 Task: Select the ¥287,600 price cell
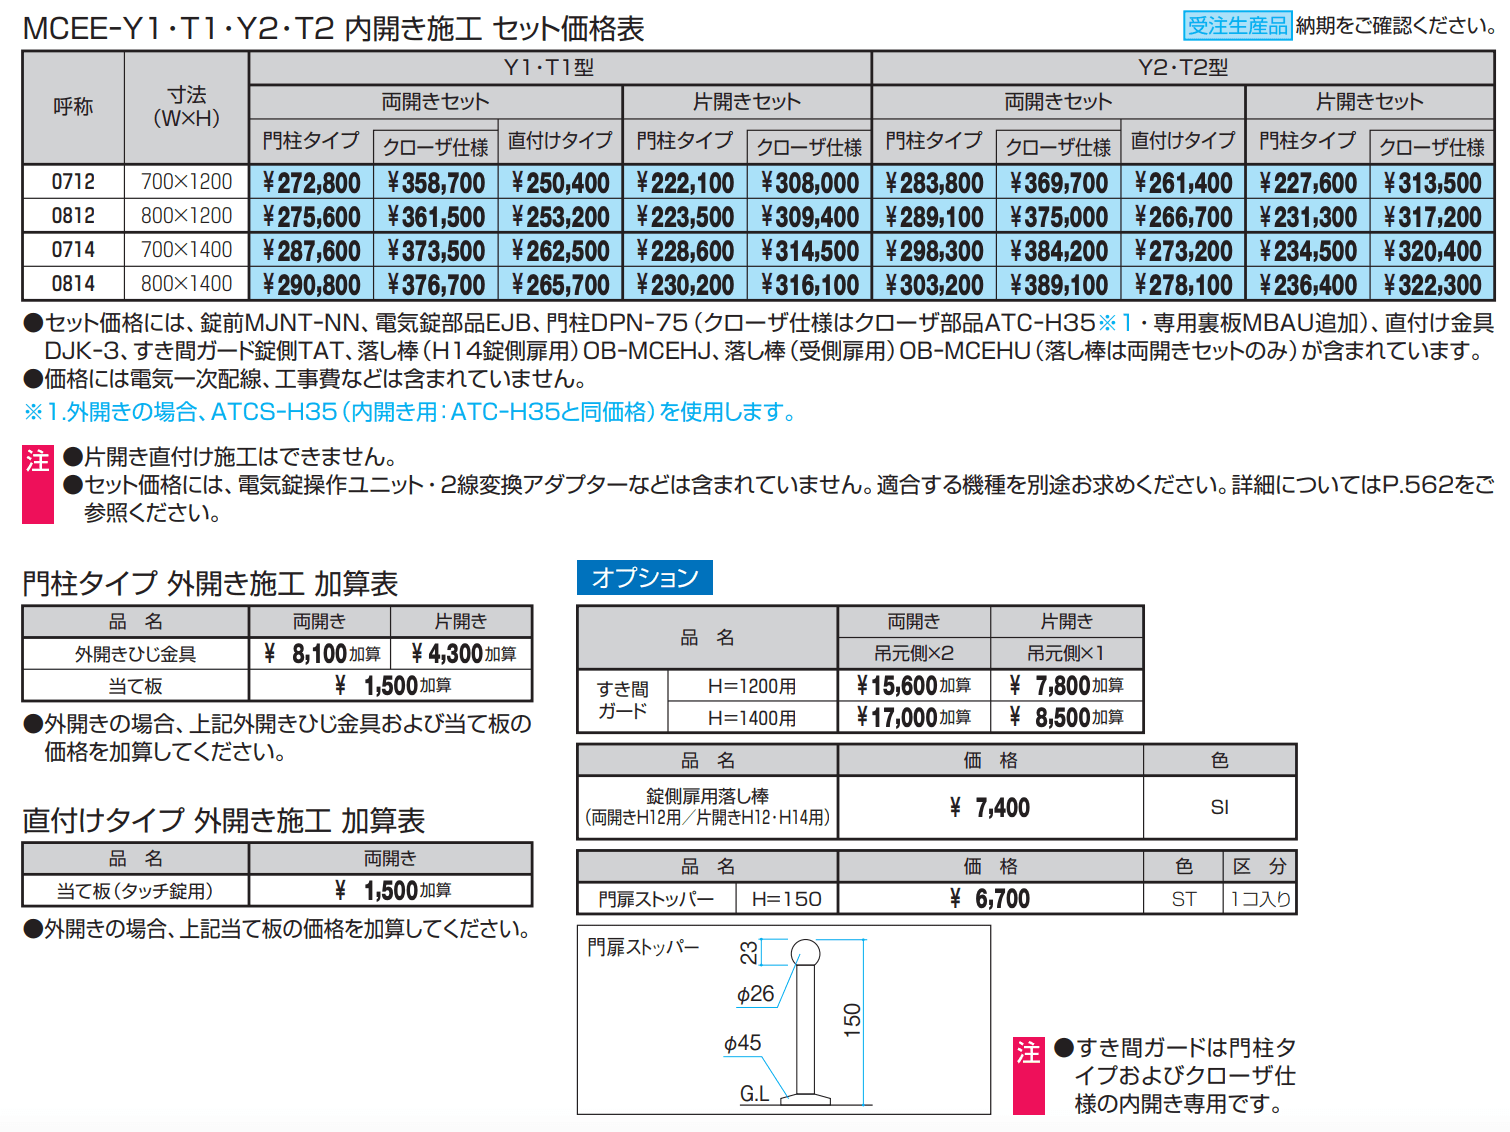[311, 251]
